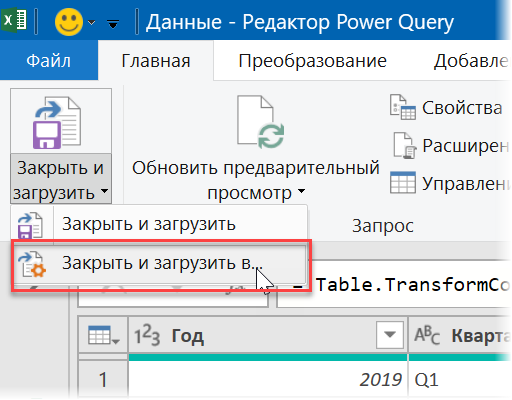Screen dimensions: 512x400
Task: Switch to the Преобразование ribbon tab
Action: click(312, 61)
